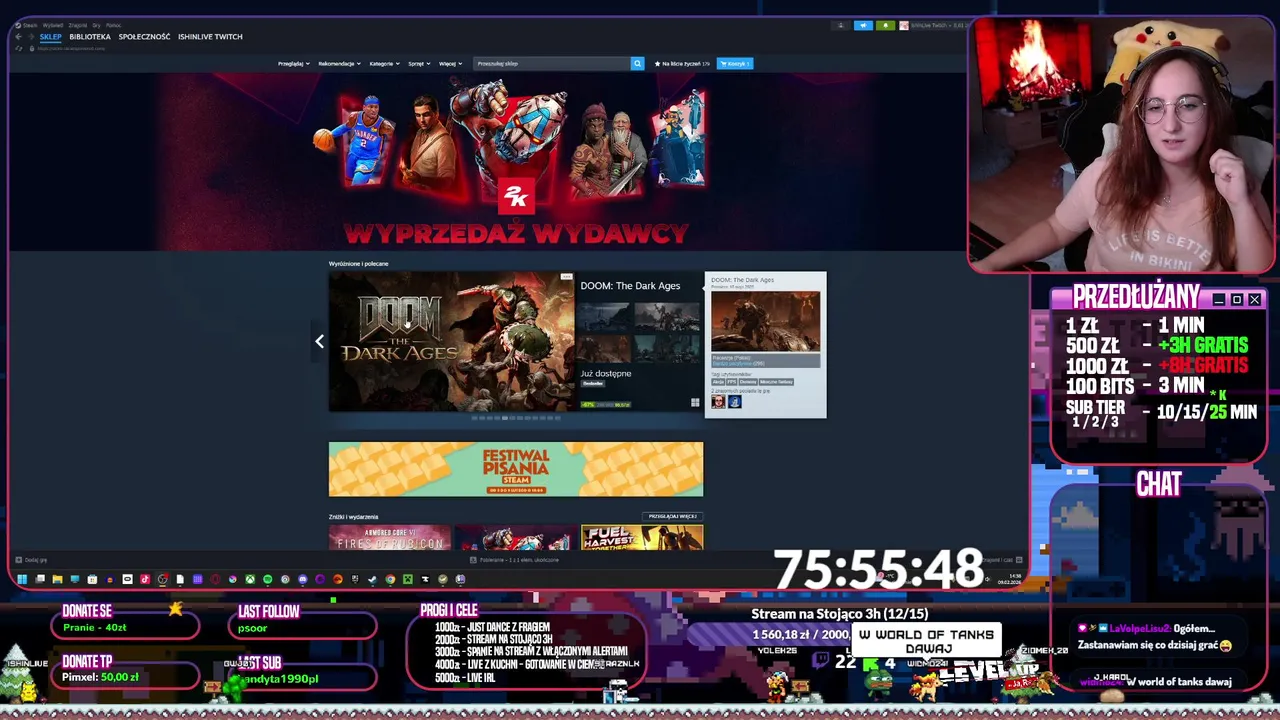Click the Steam back navigation arrow

[x=18, y=37]
